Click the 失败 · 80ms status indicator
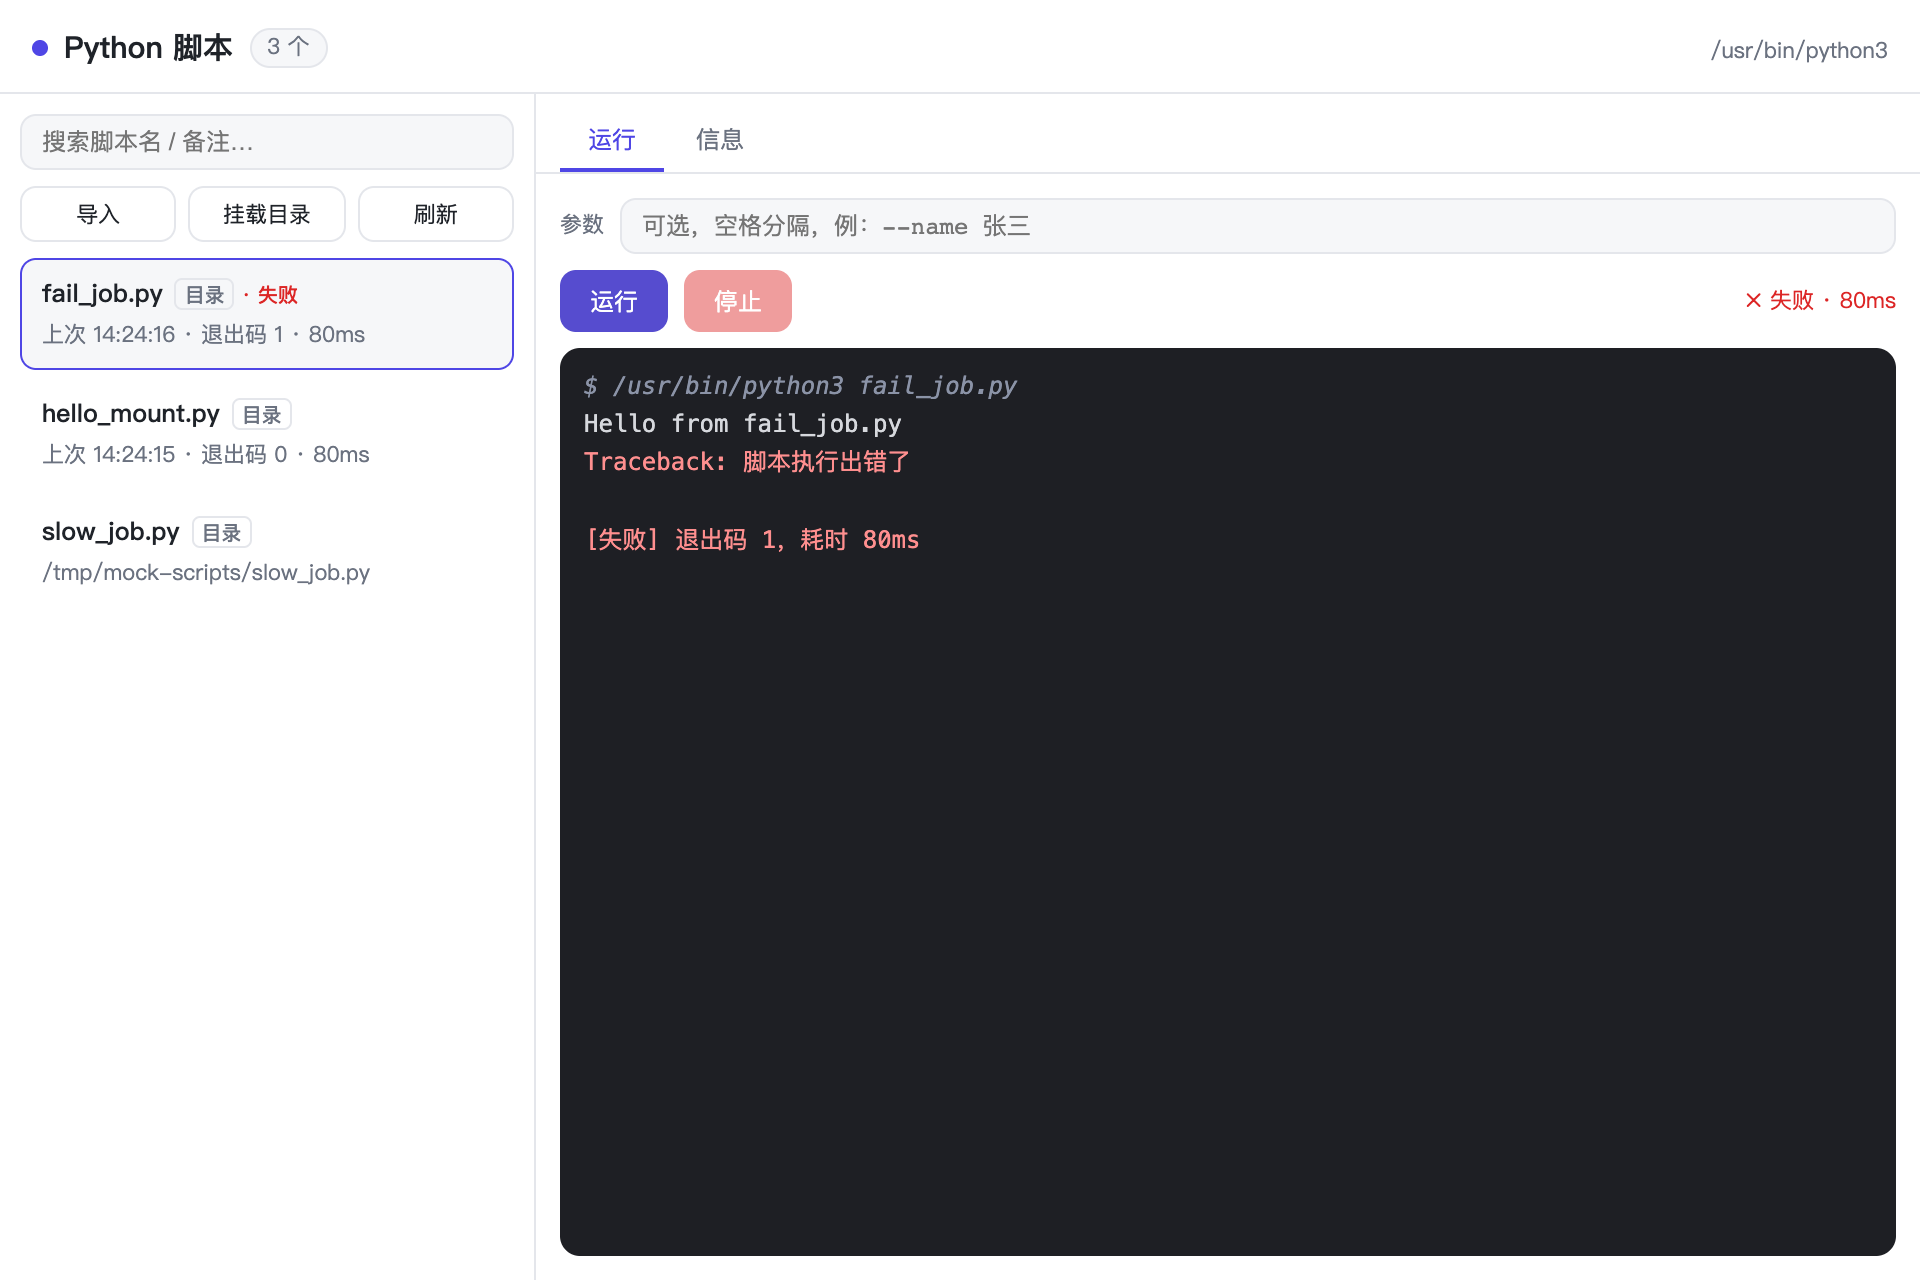The height and width of the screenshot is (1280, 1920). tap(1820, 300)
